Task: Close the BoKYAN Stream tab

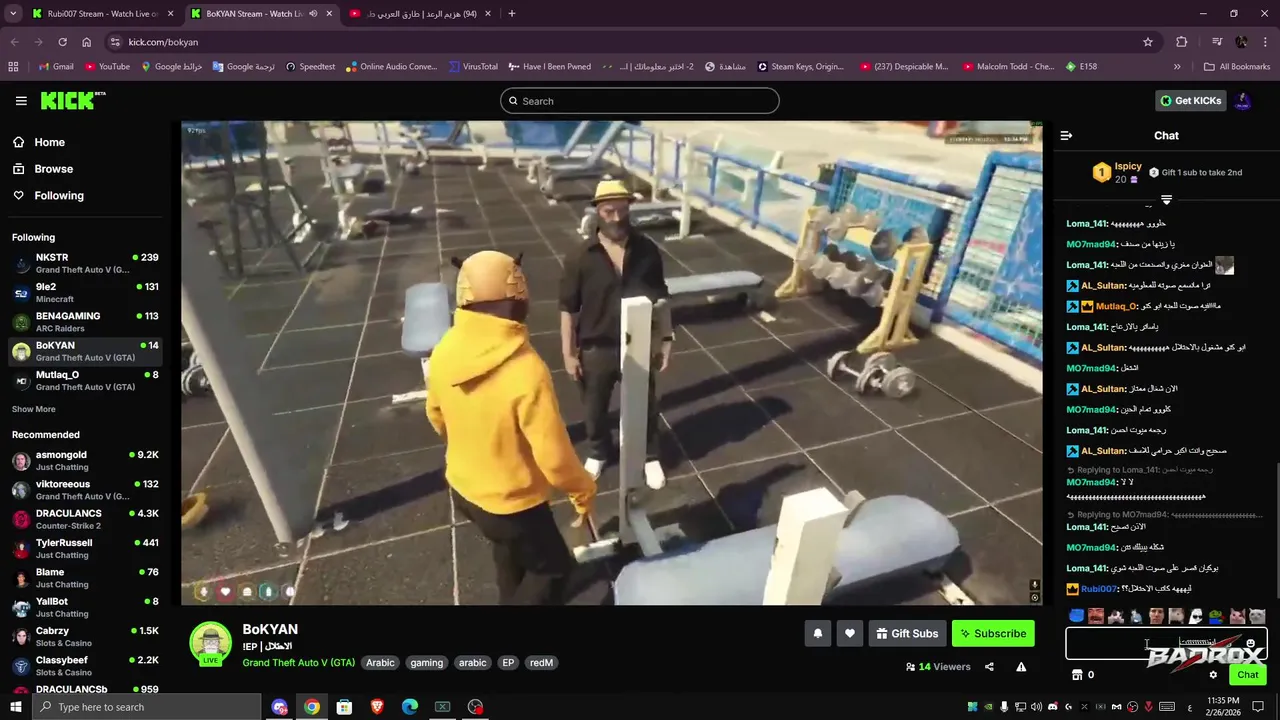Action: coord(329,14)
